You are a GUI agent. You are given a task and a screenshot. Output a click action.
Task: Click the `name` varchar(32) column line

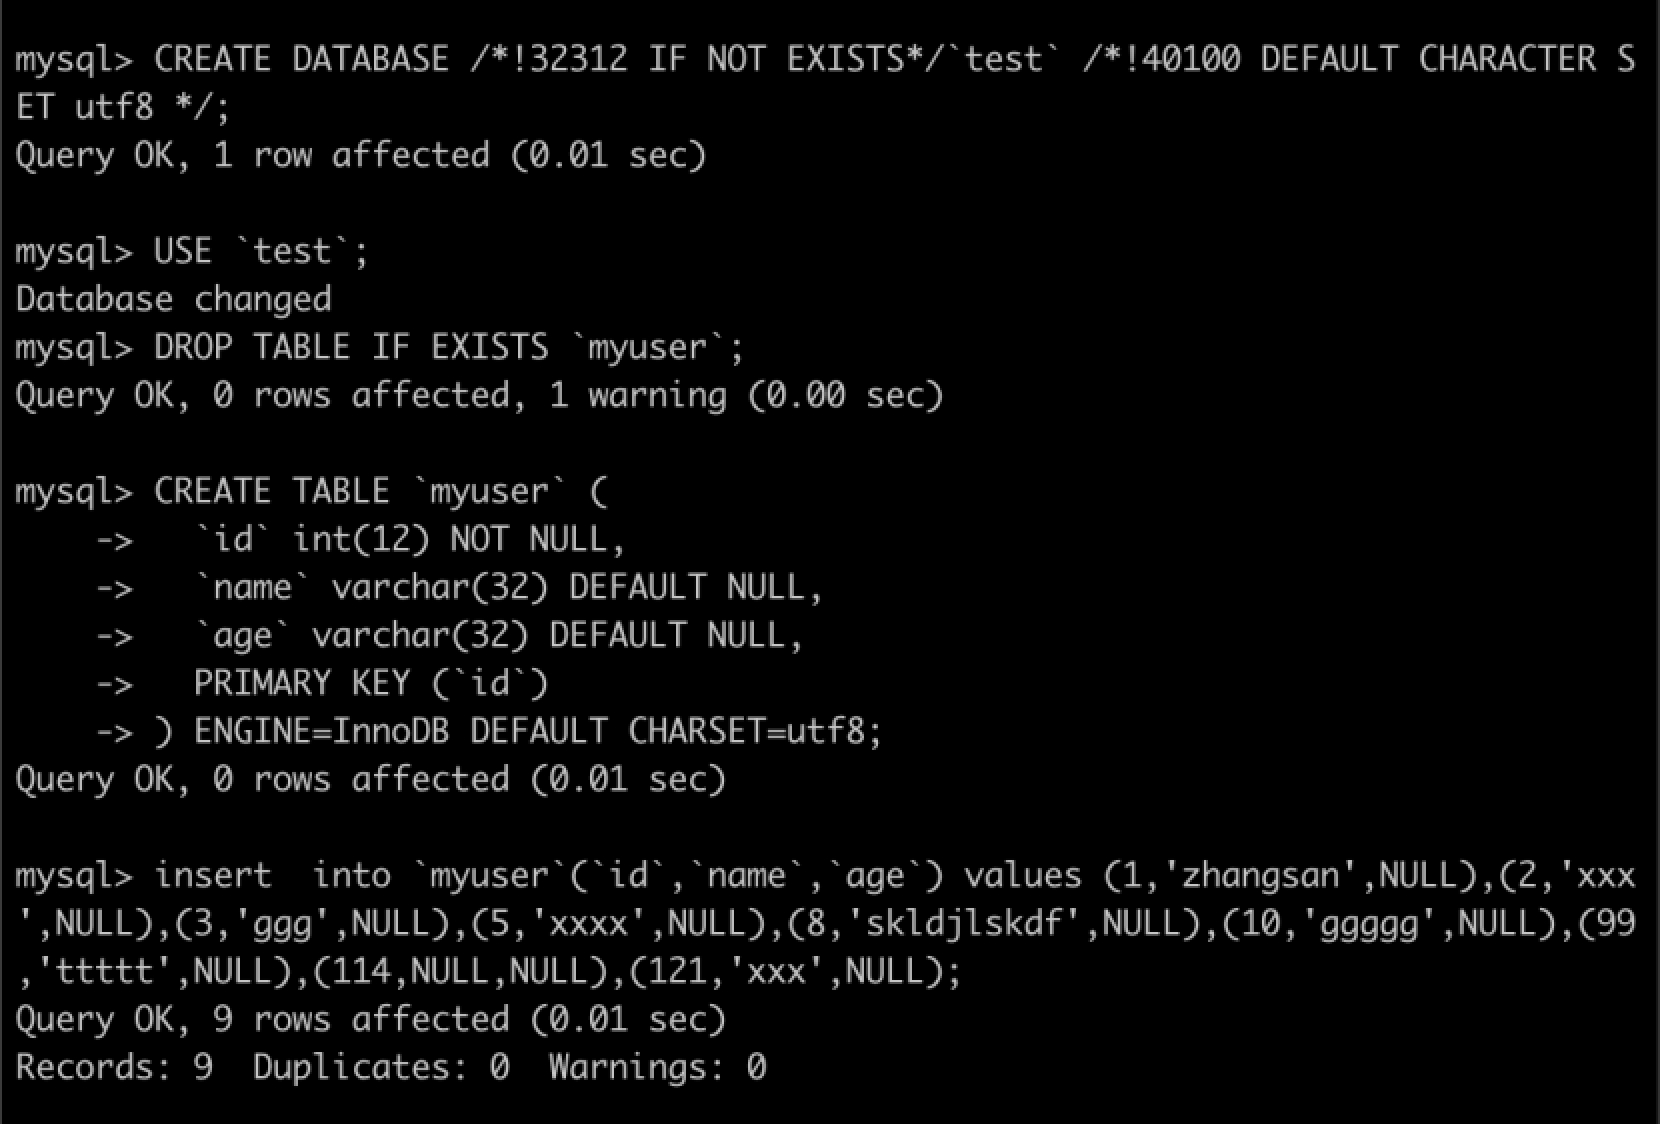coord(509,587)
